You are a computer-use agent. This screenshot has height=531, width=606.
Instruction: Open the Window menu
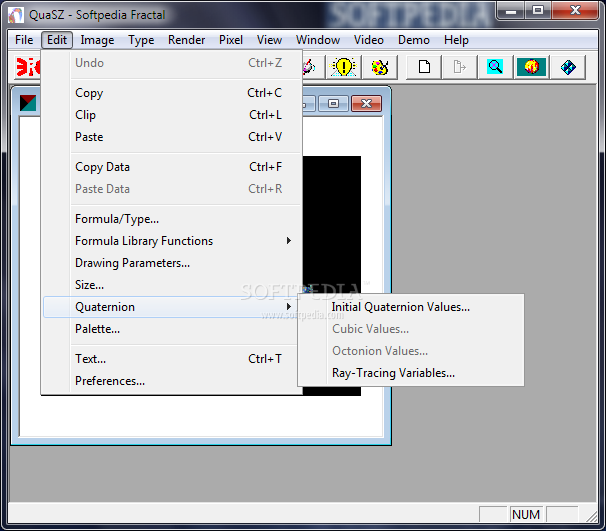[318, 40]
